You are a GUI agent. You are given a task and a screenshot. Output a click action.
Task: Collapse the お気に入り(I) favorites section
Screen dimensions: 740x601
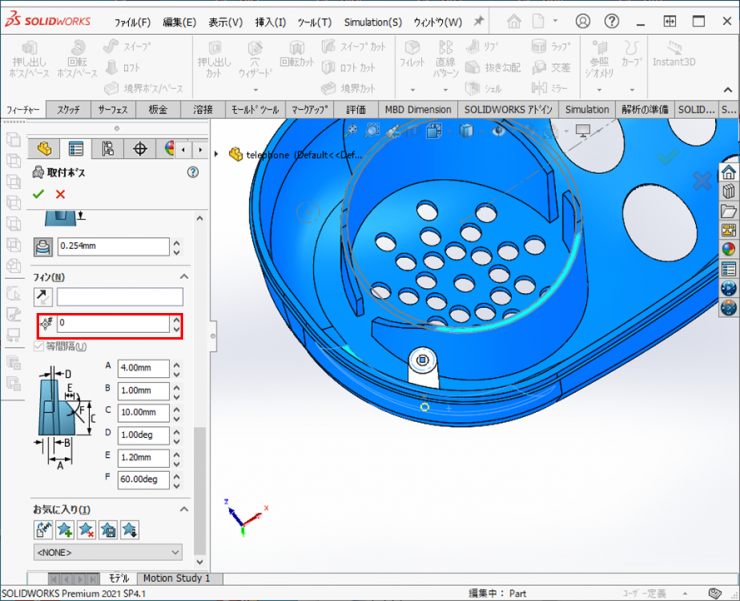[x=184, y=510]
